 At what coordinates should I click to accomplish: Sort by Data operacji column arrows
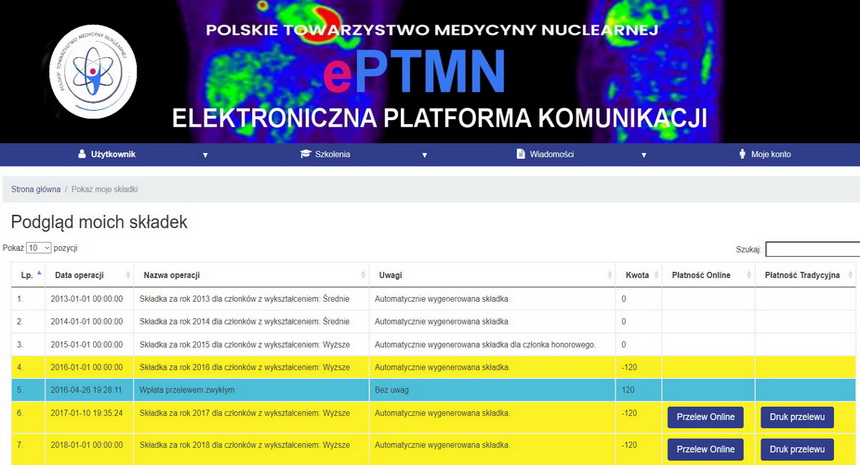(x=128, y=275)
